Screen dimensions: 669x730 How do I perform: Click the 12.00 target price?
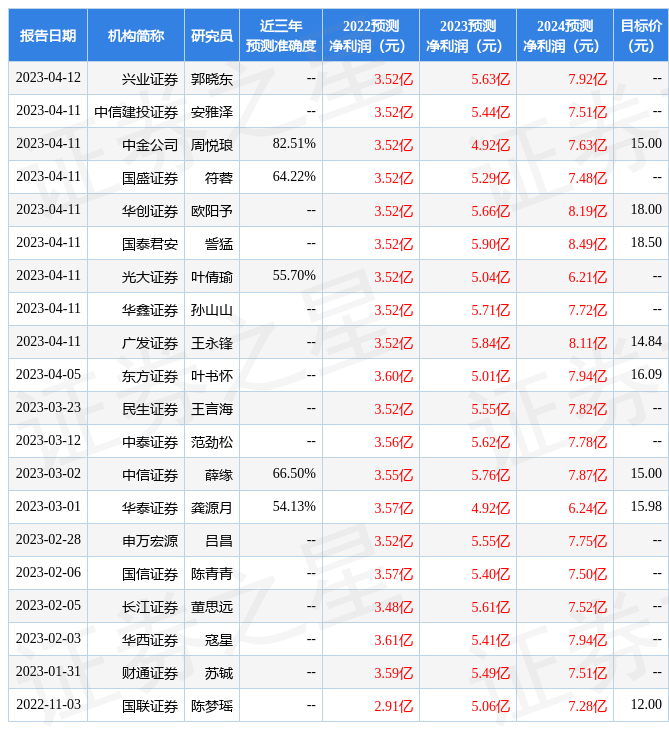[x=646, y=704]
